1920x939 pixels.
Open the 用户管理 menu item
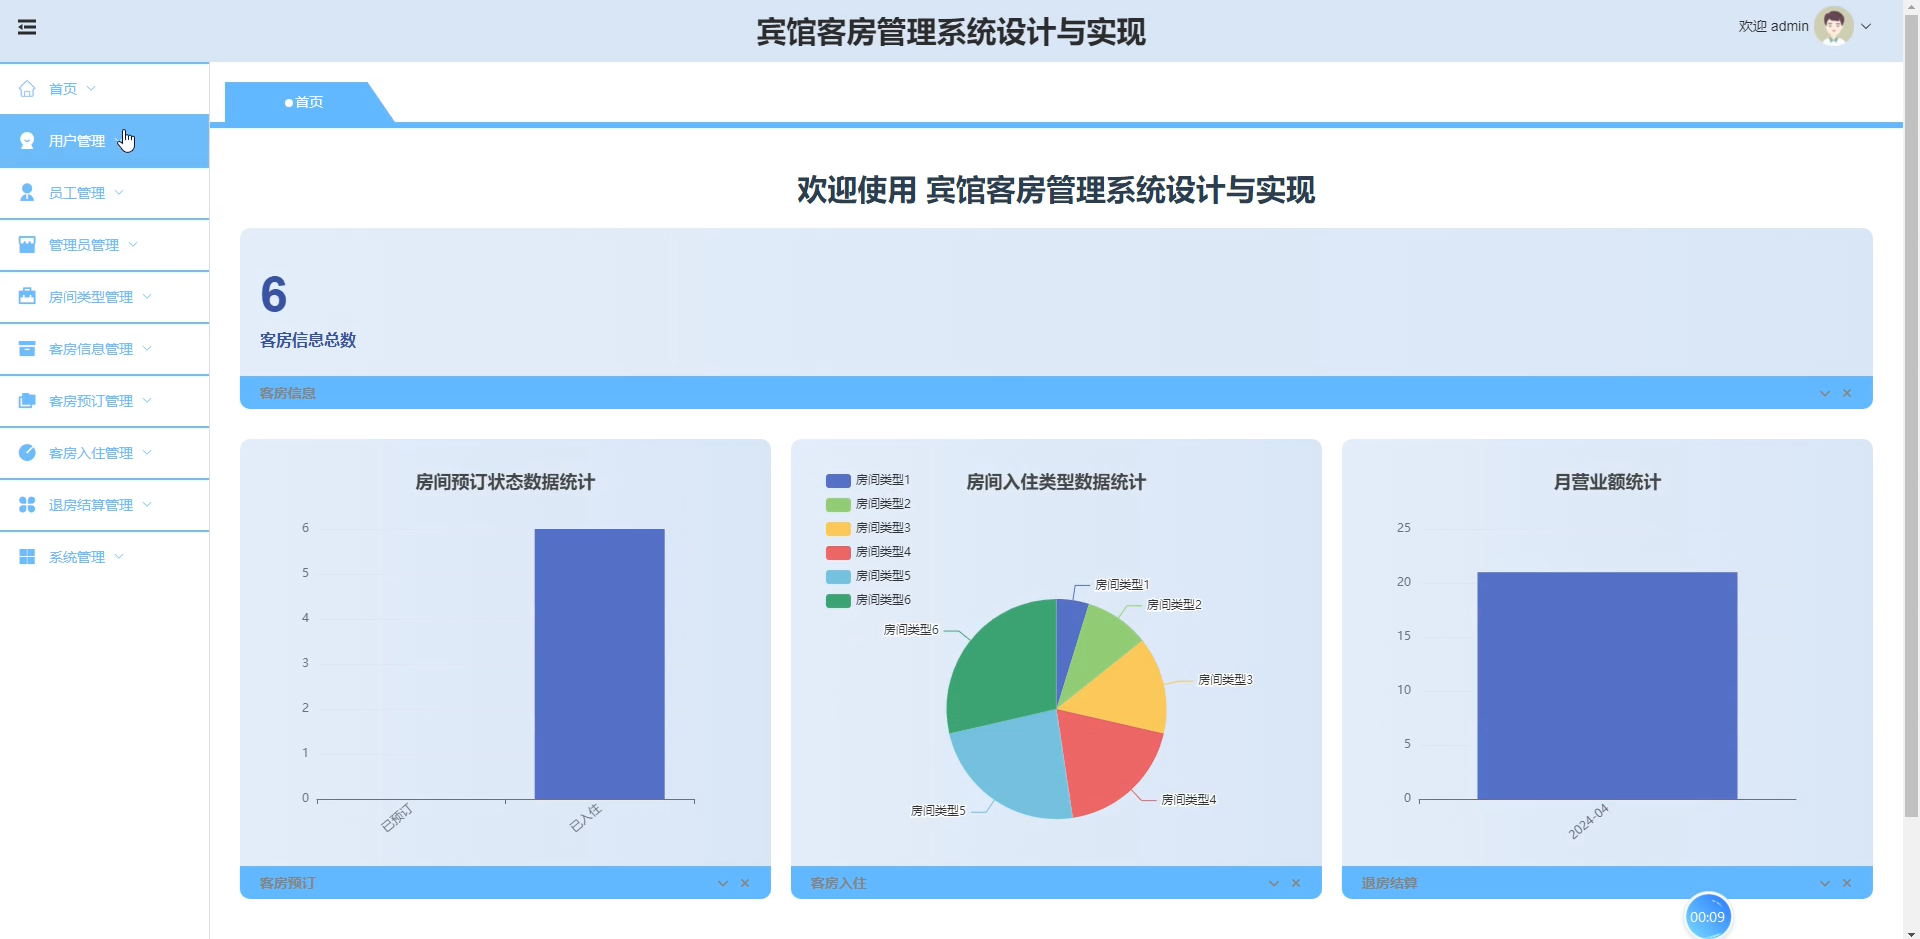point(104,141)
